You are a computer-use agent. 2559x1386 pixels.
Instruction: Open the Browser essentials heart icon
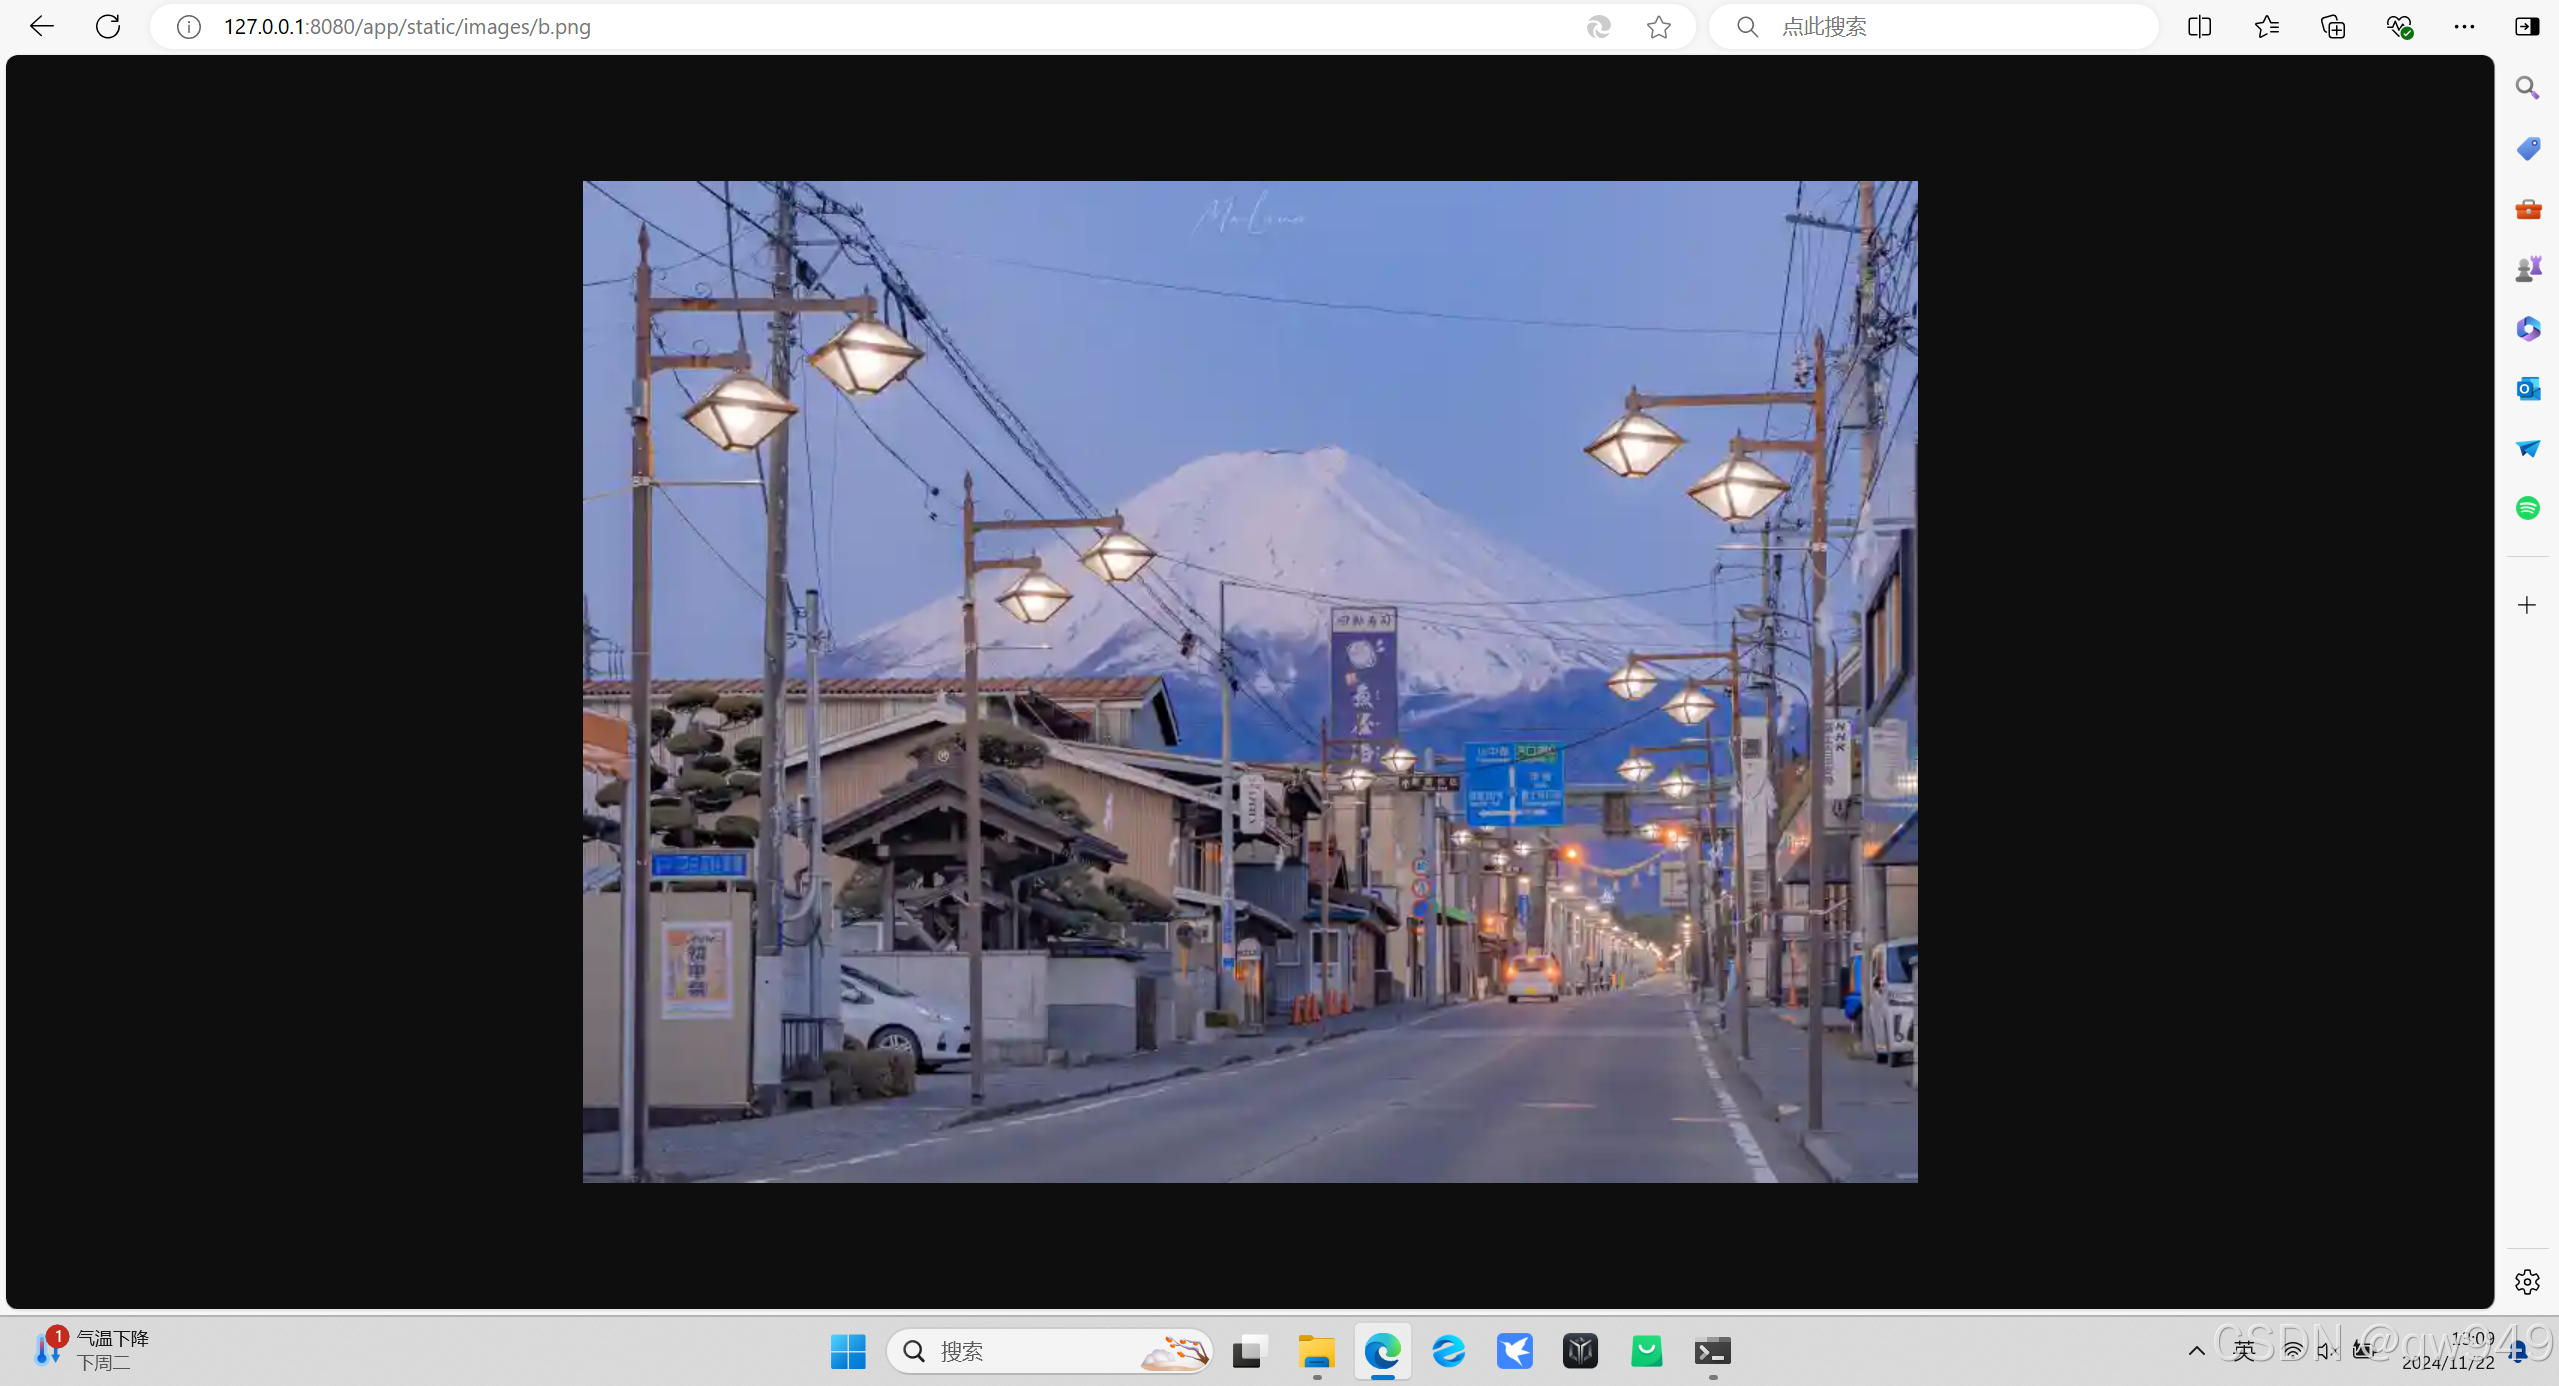[2398, 27]
